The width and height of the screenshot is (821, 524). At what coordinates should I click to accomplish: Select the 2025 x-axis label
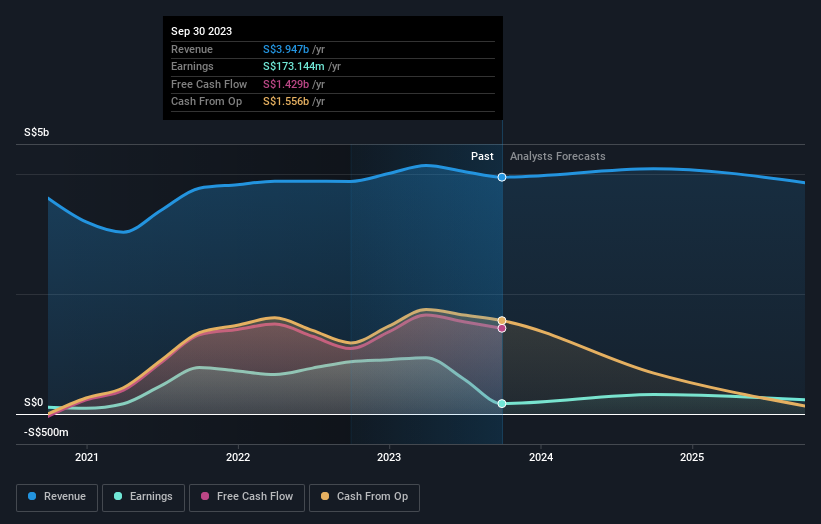click(x=692, y=457)
